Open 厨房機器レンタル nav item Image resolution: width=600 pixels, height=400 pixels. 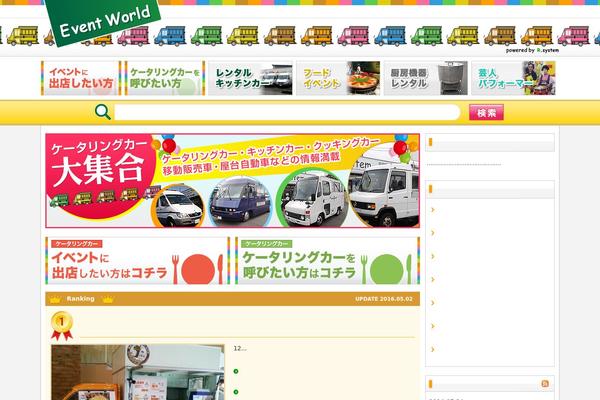click(x=426, y=78)
